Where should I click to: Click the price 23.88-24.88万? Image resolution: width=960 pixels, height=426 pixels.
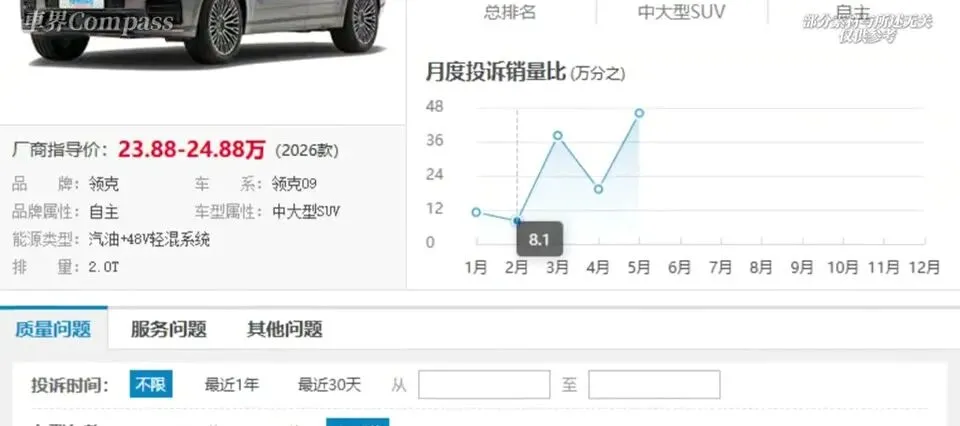(x=192, y=149)
